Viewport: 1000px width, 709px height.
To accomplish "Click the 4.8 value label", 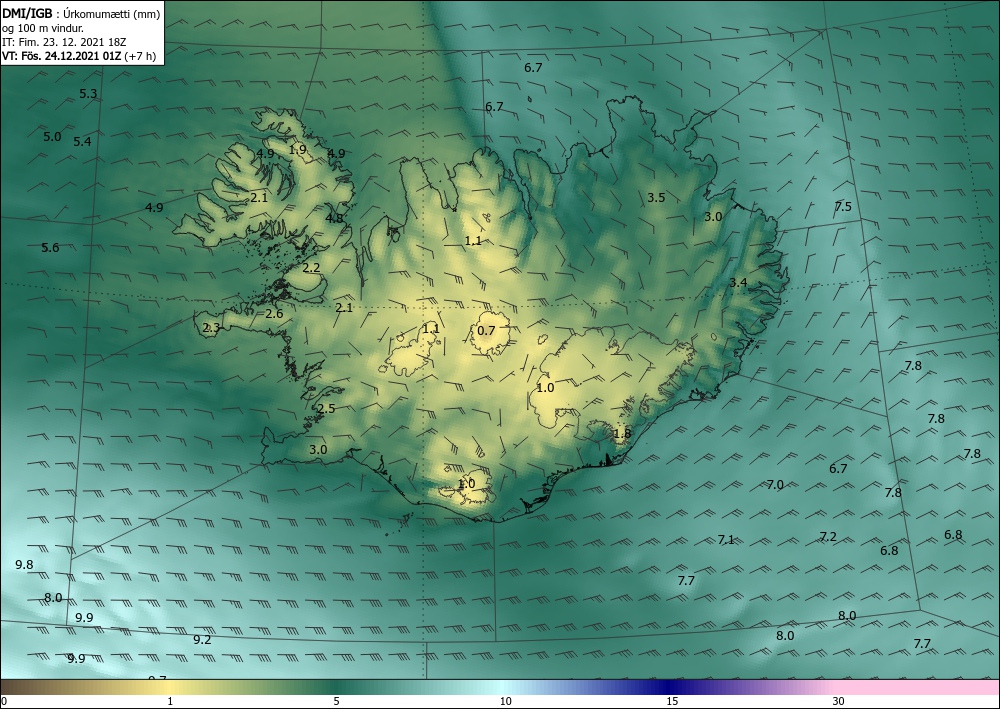I will [334, 218].
